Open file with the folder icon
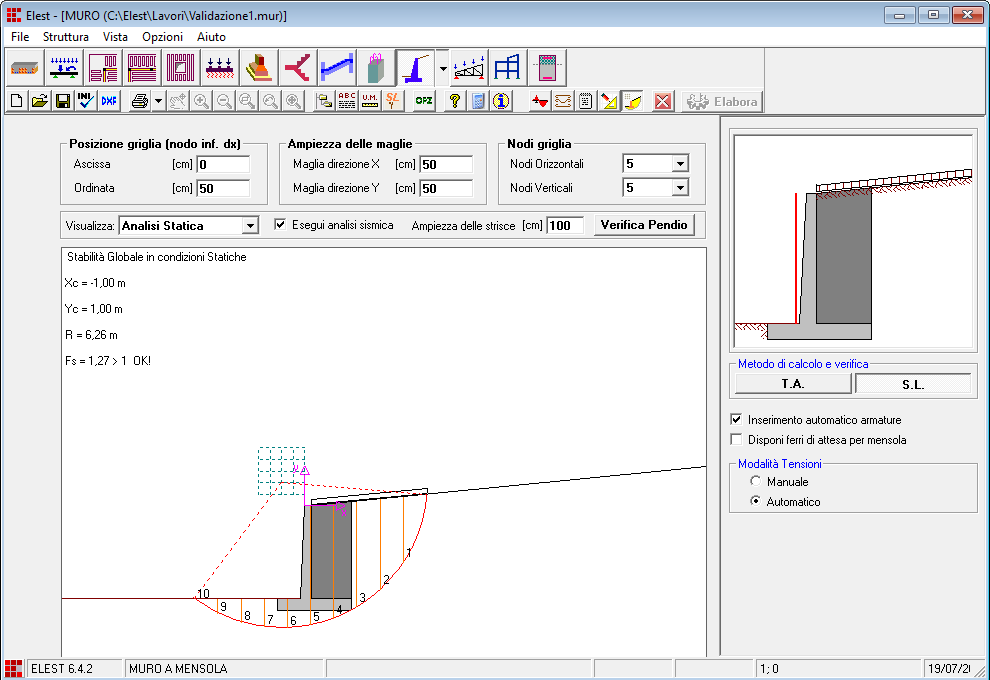Screen dimensions: 990x680 40,101
